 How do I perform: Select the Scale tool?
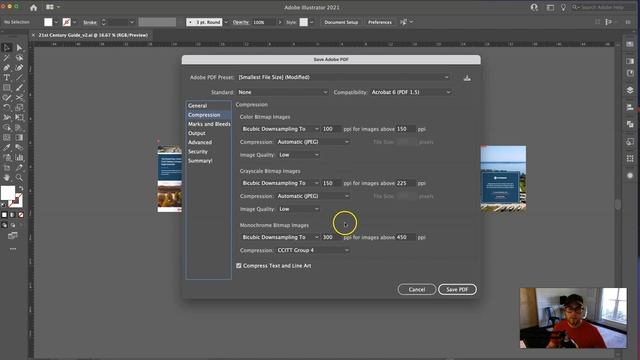tap(19, 107)
